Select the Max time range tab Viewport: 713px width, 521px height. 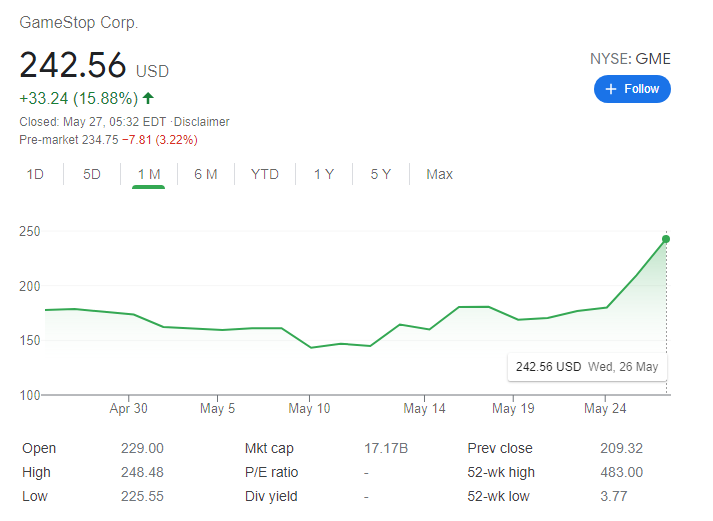[x=439, y=174]
